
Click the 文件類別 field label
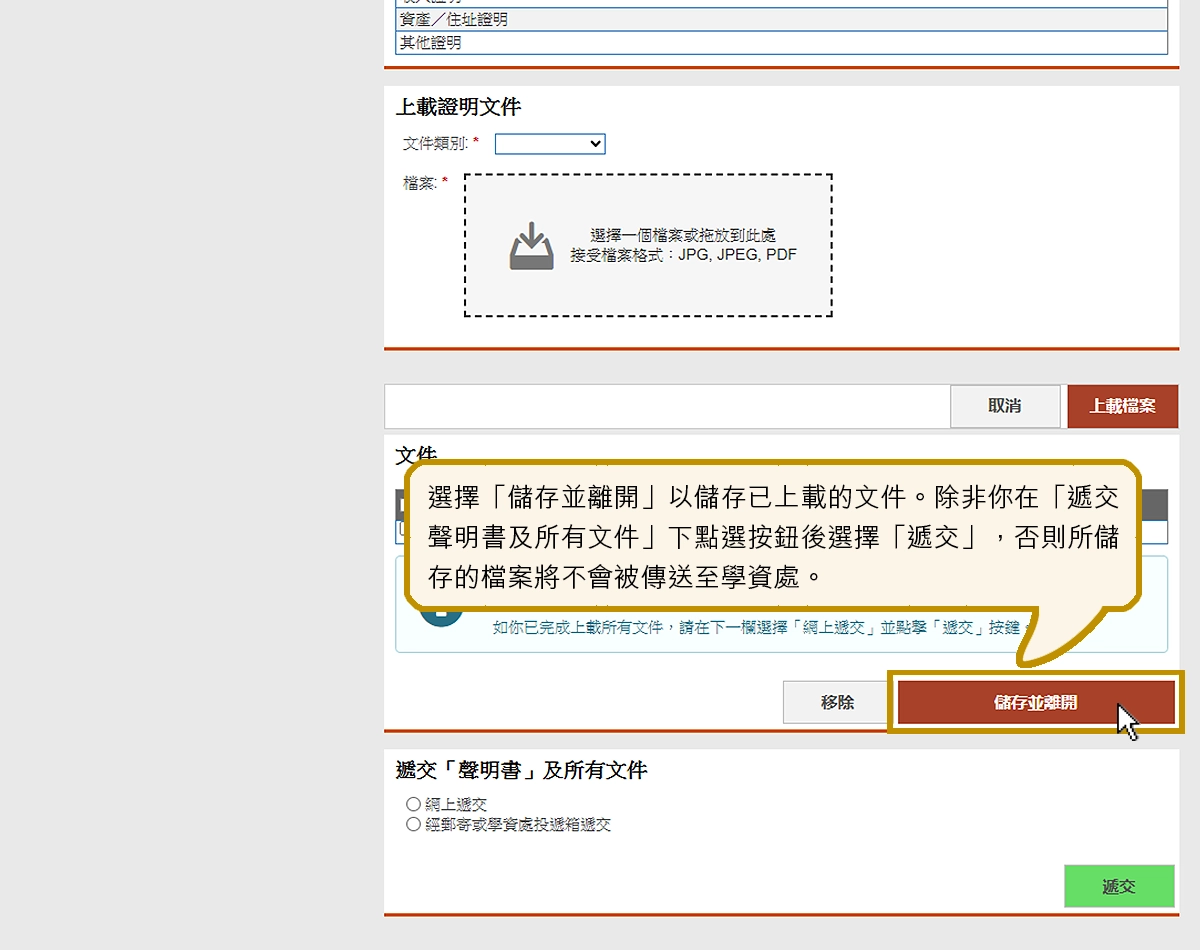435,144
